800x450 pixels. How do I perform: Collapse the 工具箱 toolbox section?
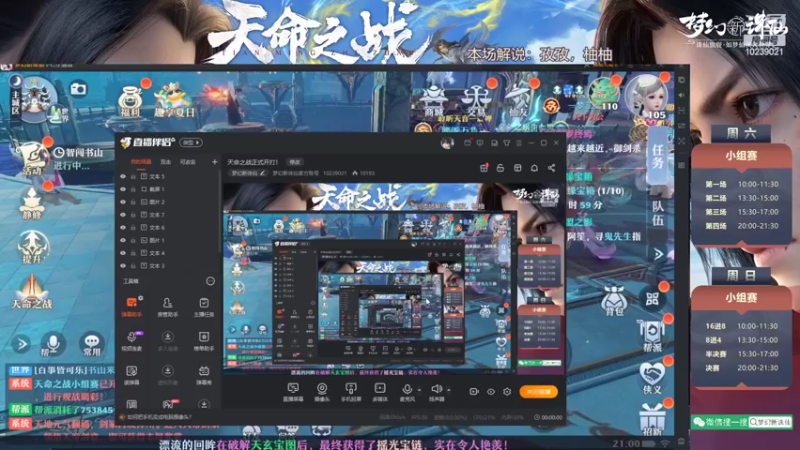click(210, 281)
